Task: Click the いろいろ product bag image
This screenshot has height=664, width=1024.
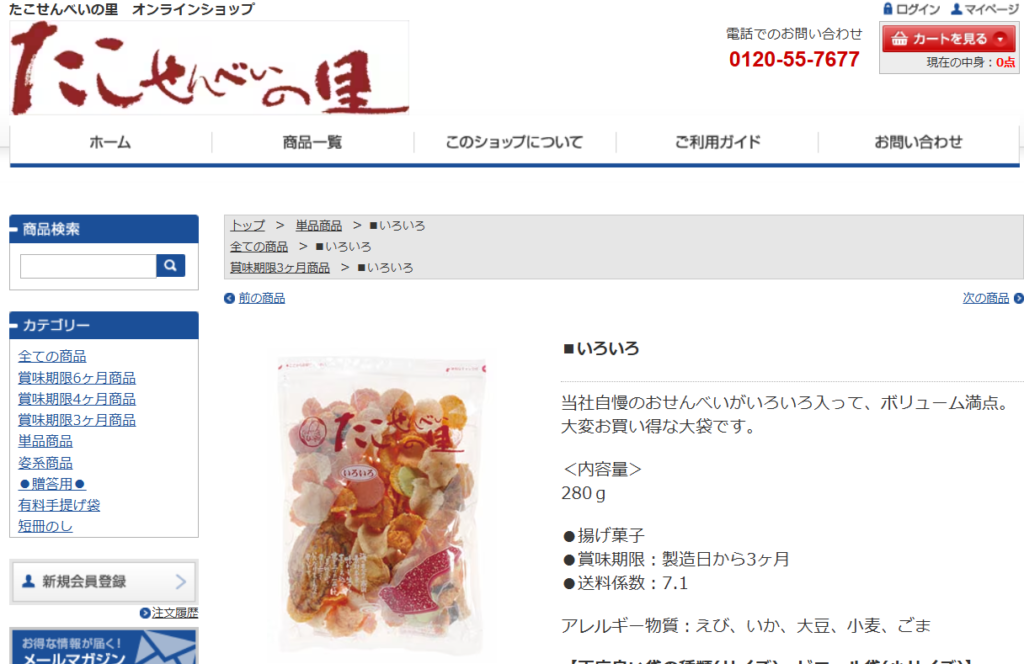Action: point(382,506)
